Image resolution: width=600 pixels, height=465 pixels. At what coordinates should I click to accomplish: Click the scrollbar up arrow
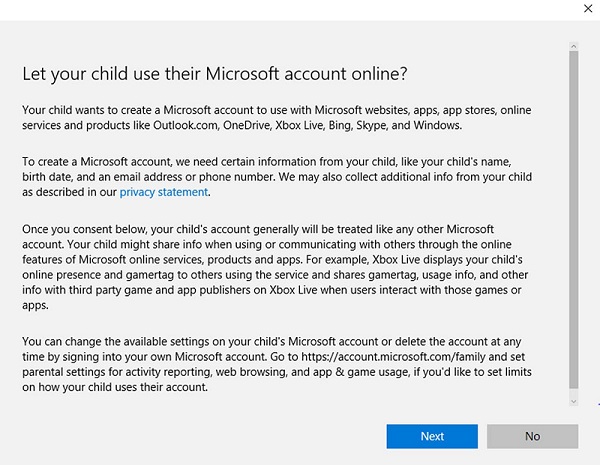(573, 46)
